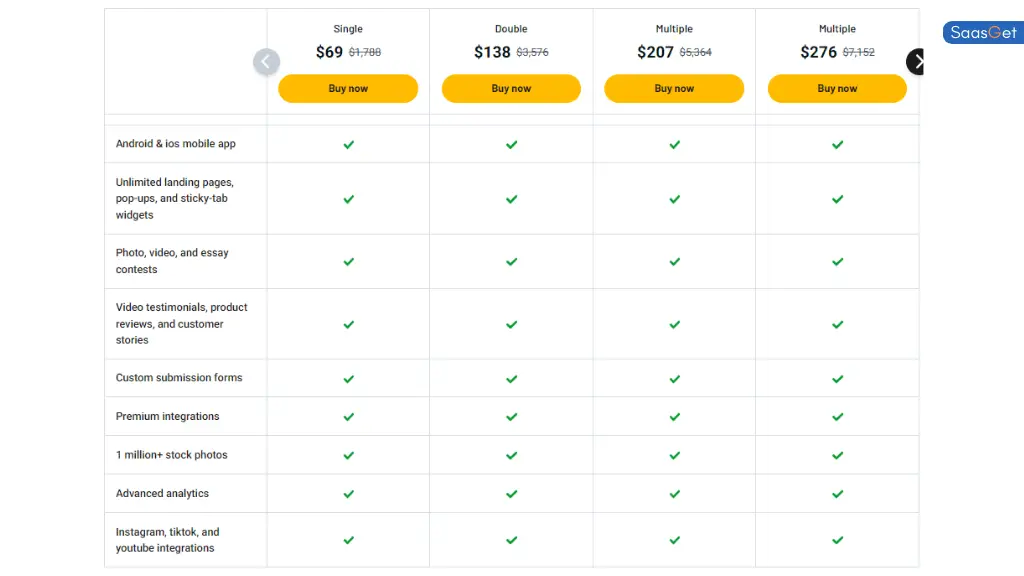Buy now for the Double $138 plan

point(511,88)
